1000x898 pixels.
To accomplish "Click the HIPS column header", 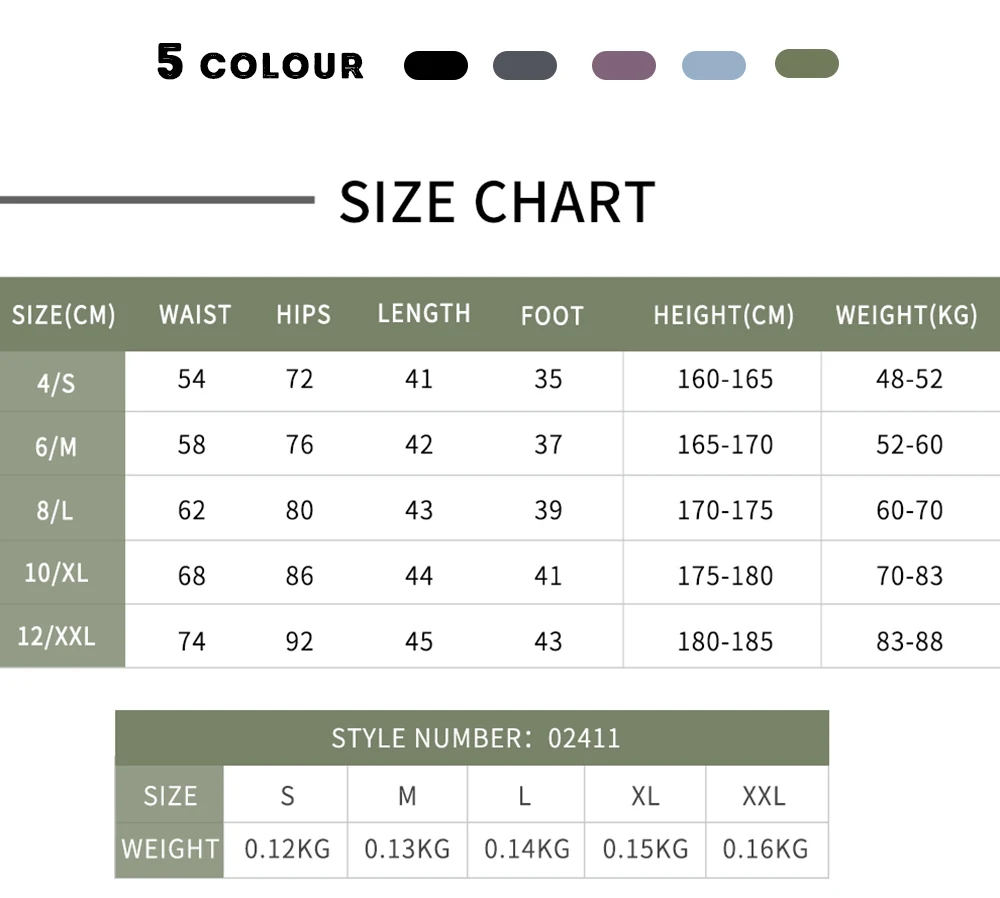I will click(x=303, y=315).
